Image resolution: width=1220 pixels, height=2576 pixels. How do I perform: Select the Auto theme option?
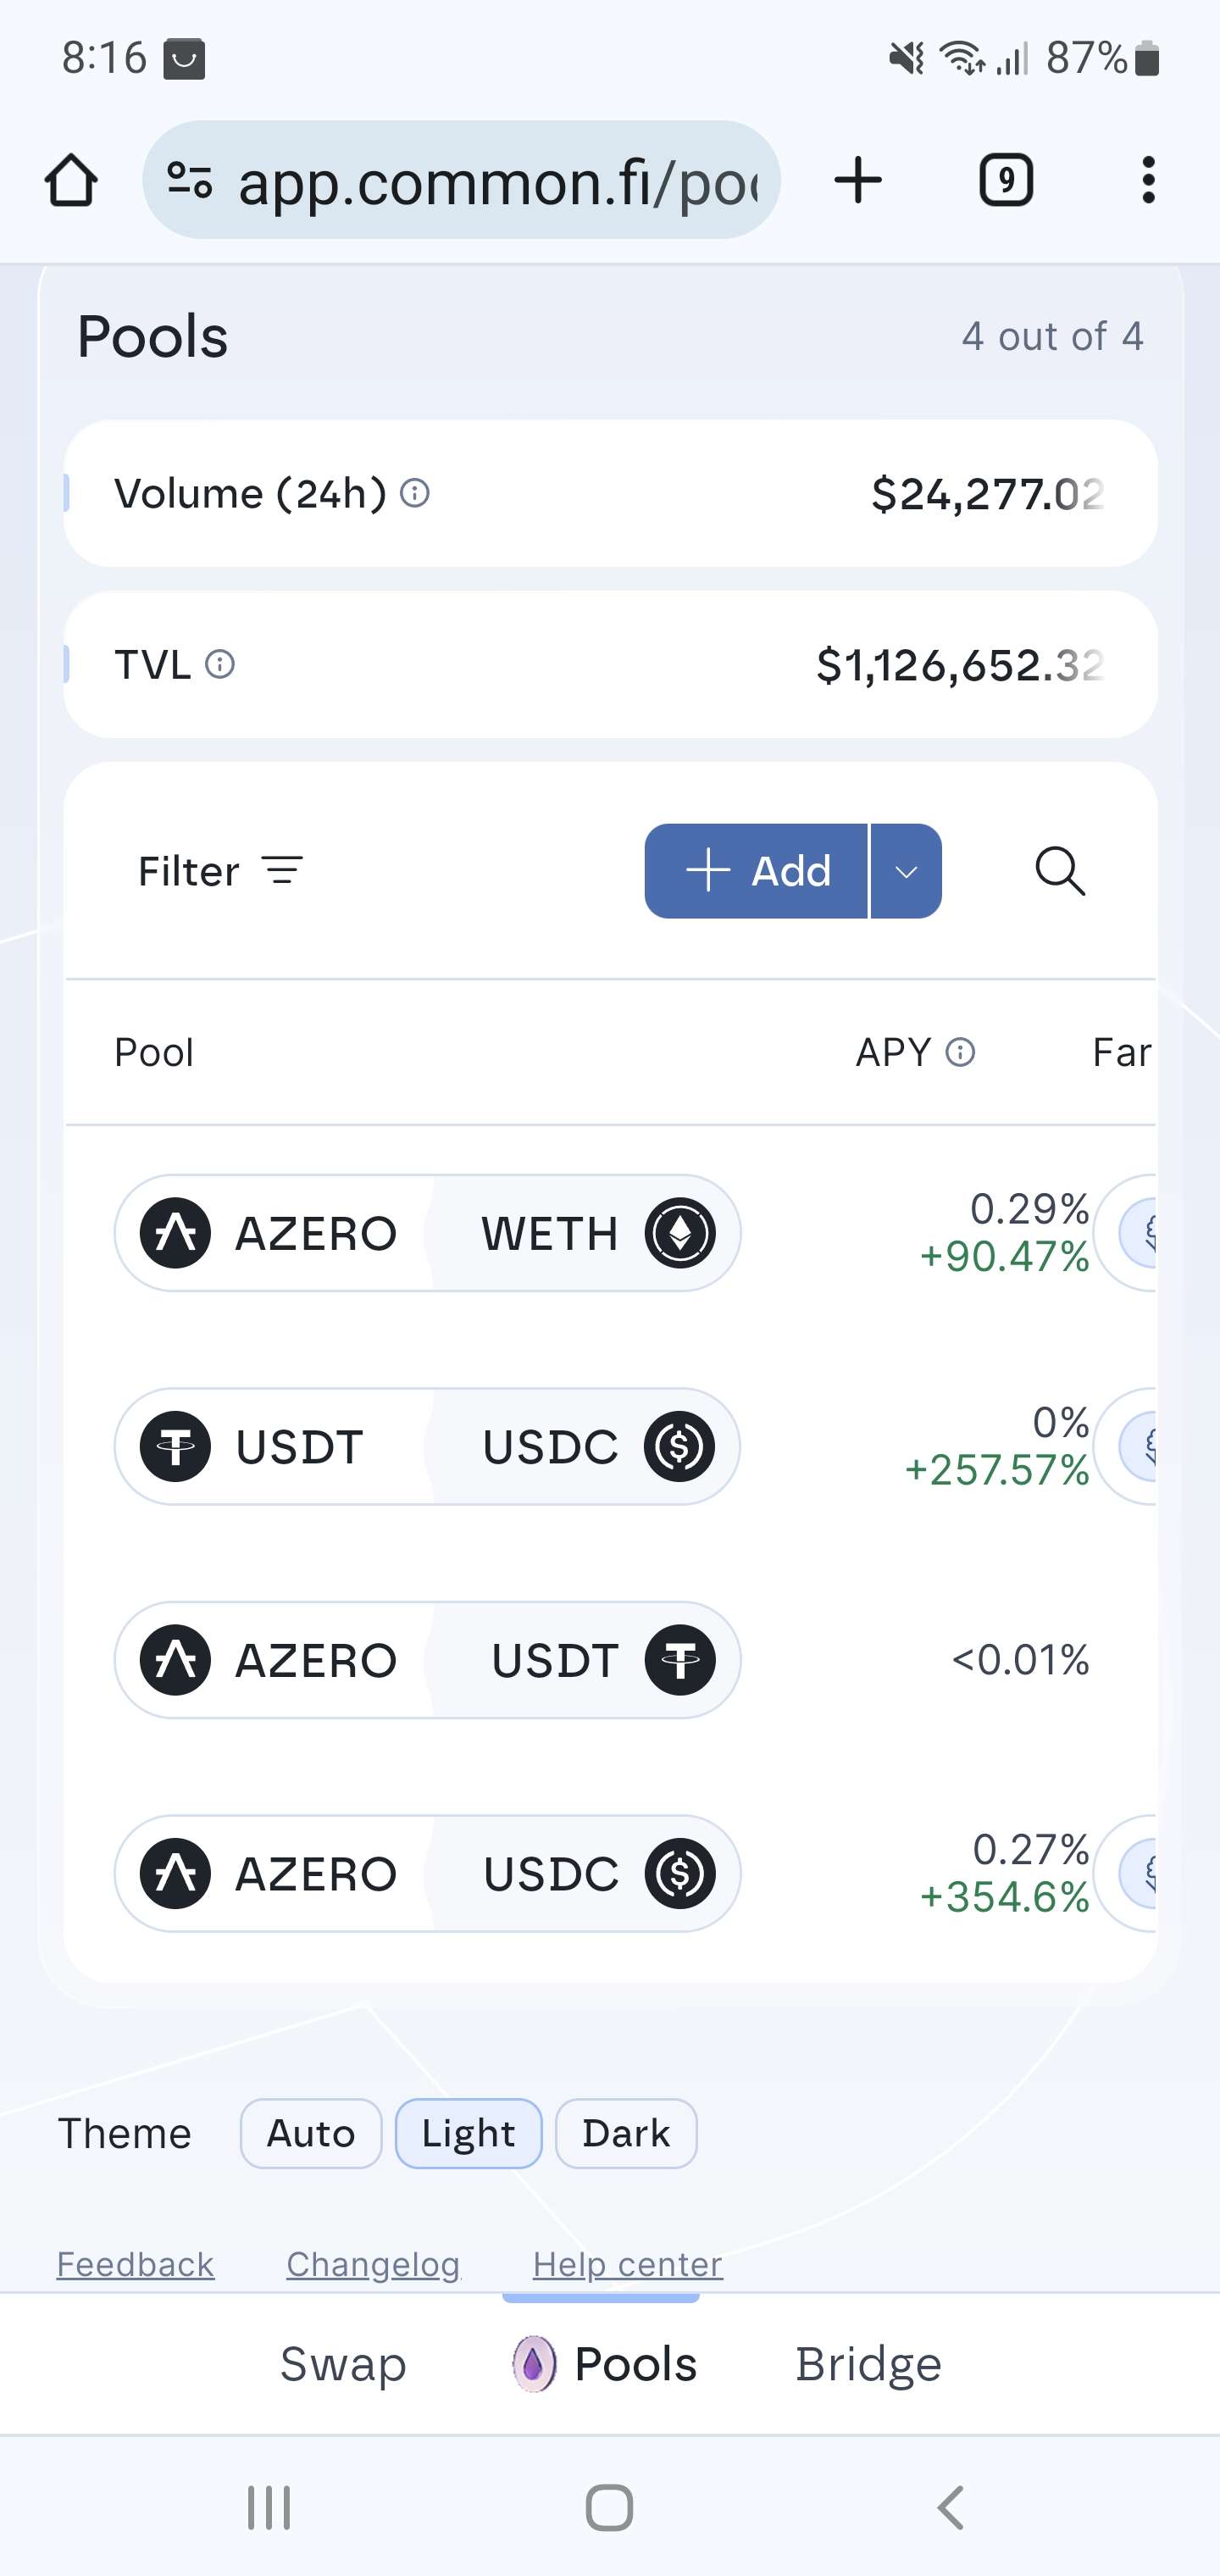tap(311, 2133)
